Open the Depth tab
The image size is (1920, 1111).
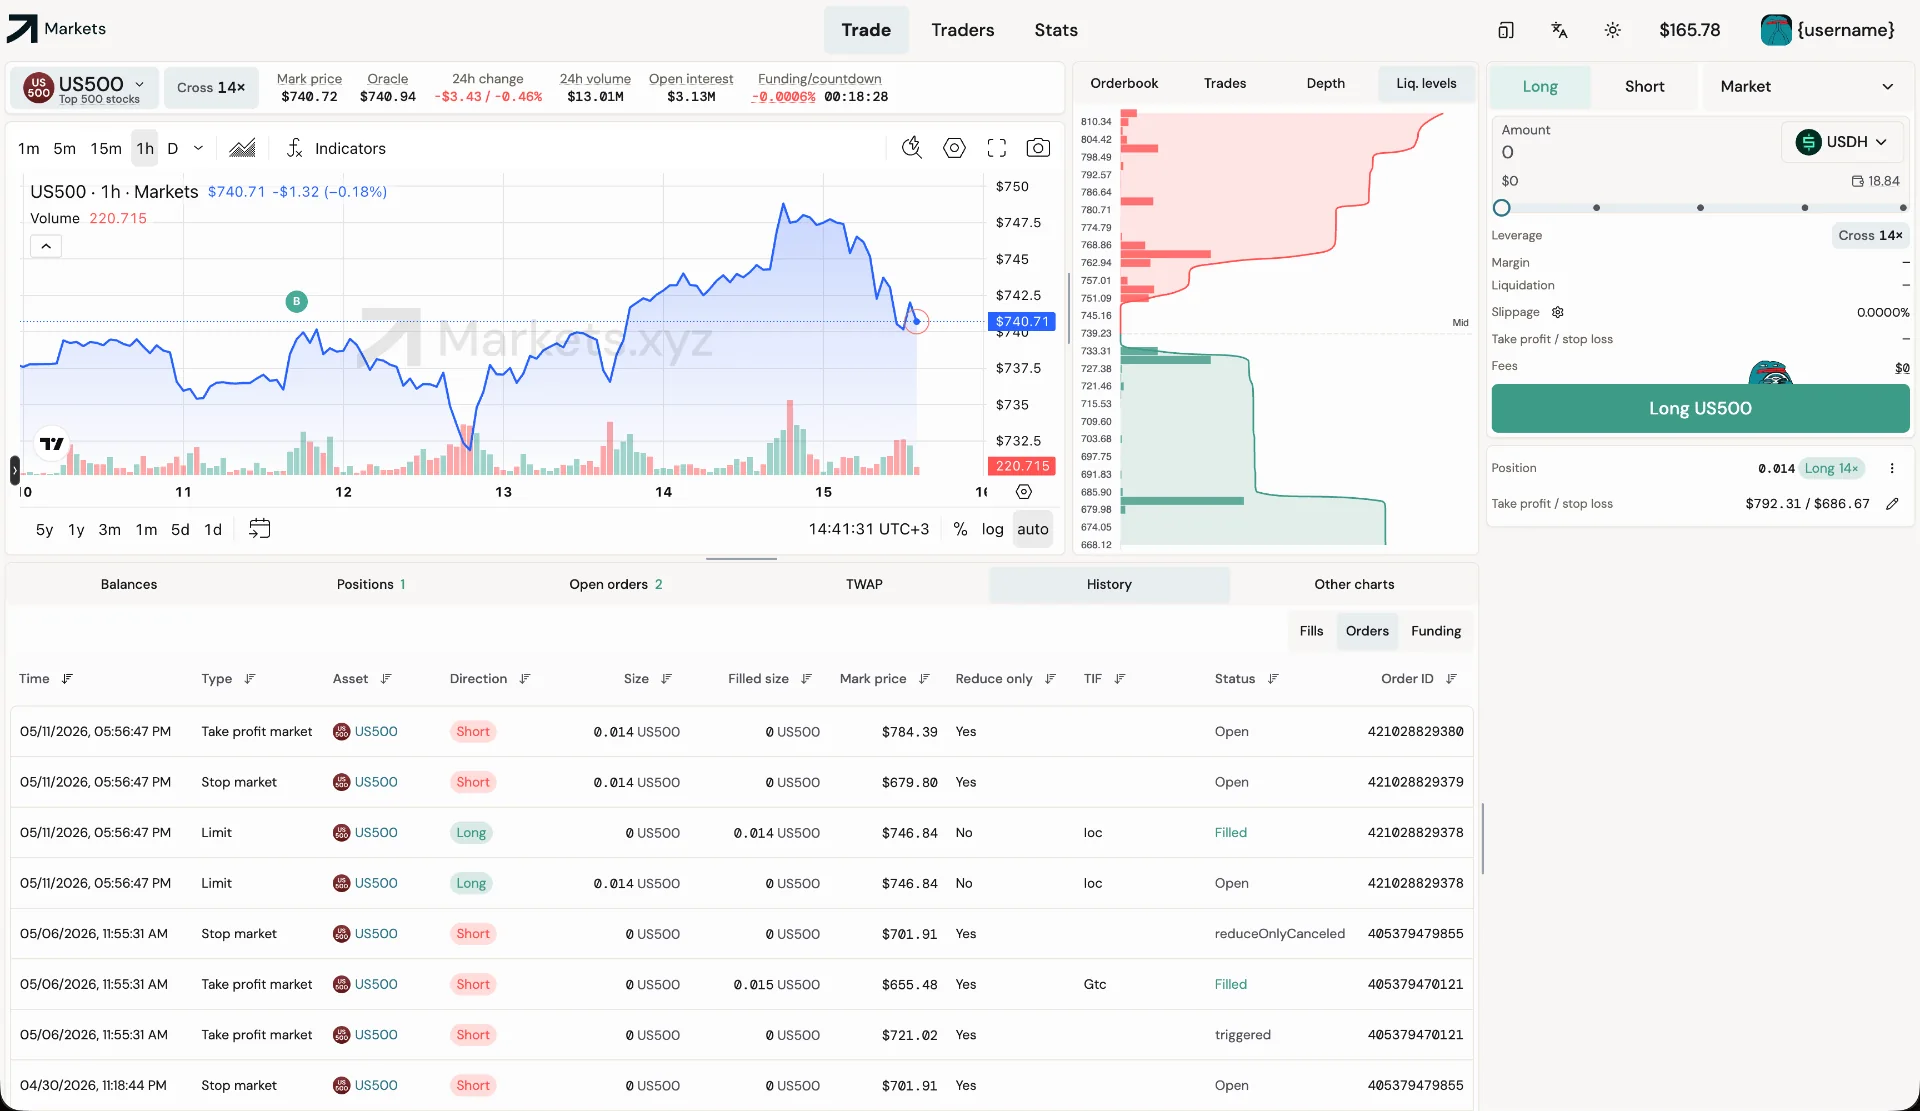click(1325, 84)
